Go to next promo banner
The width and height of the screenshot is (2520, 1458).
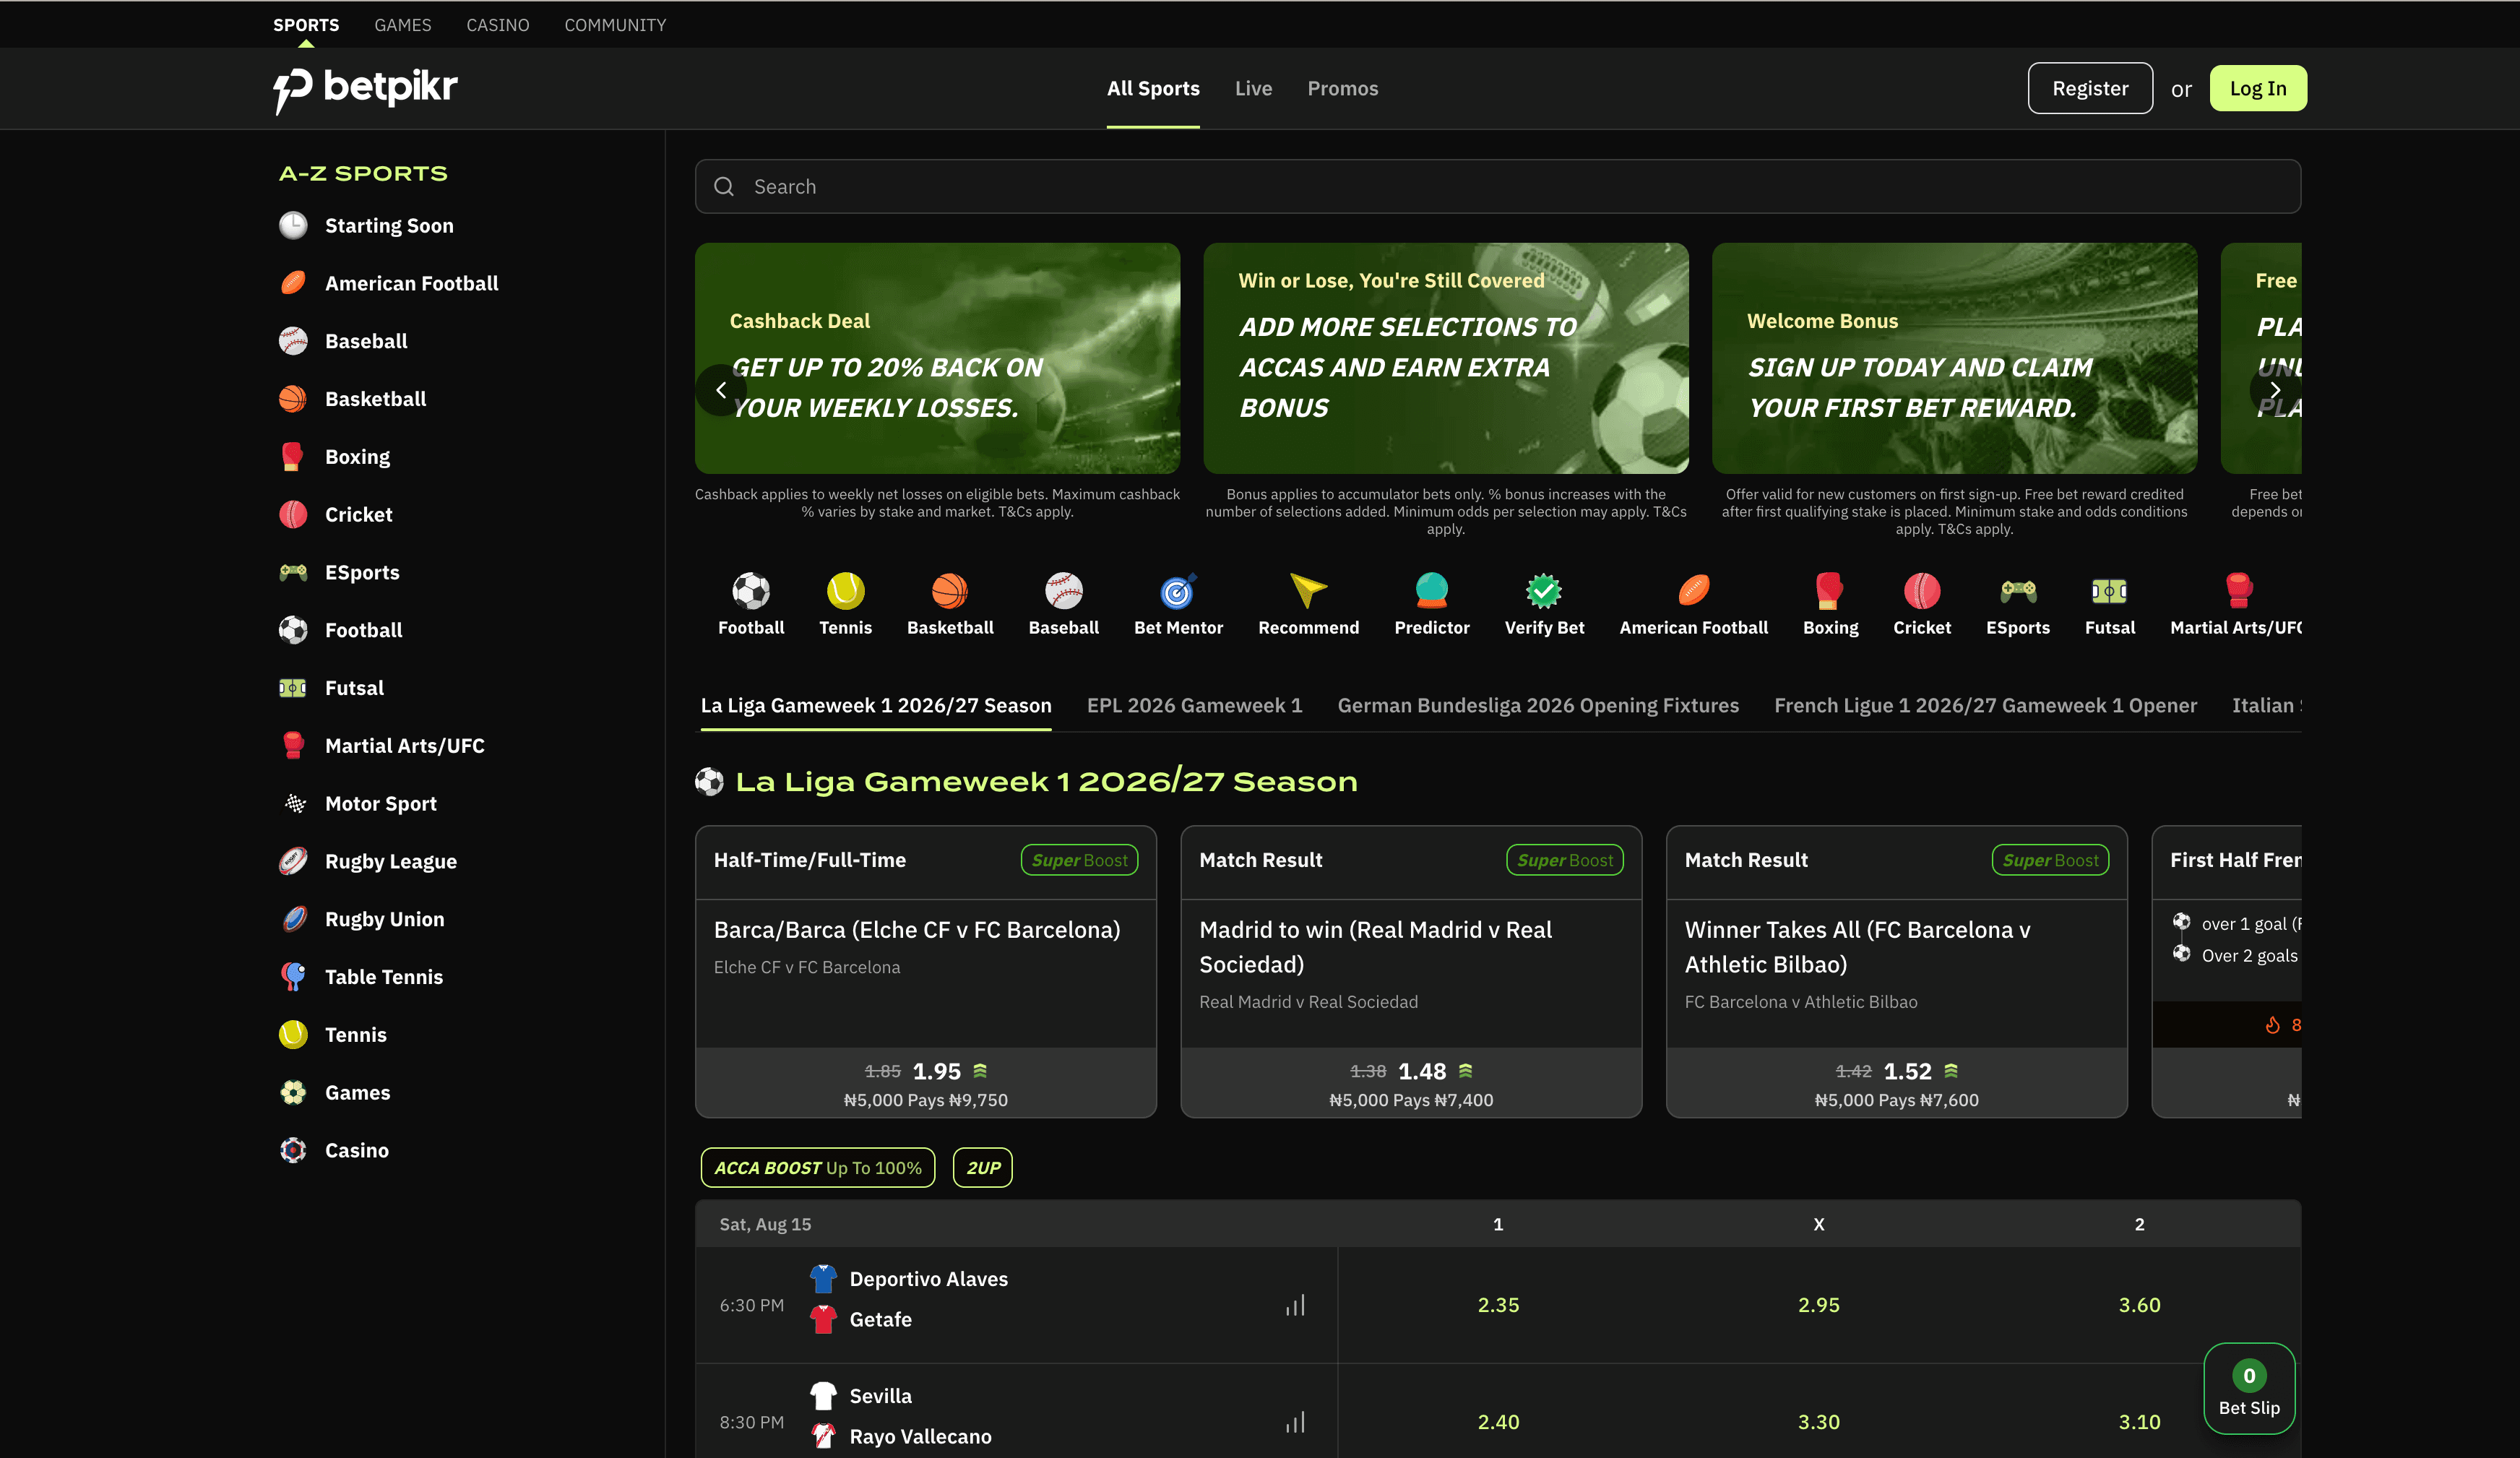(2275, 390)
